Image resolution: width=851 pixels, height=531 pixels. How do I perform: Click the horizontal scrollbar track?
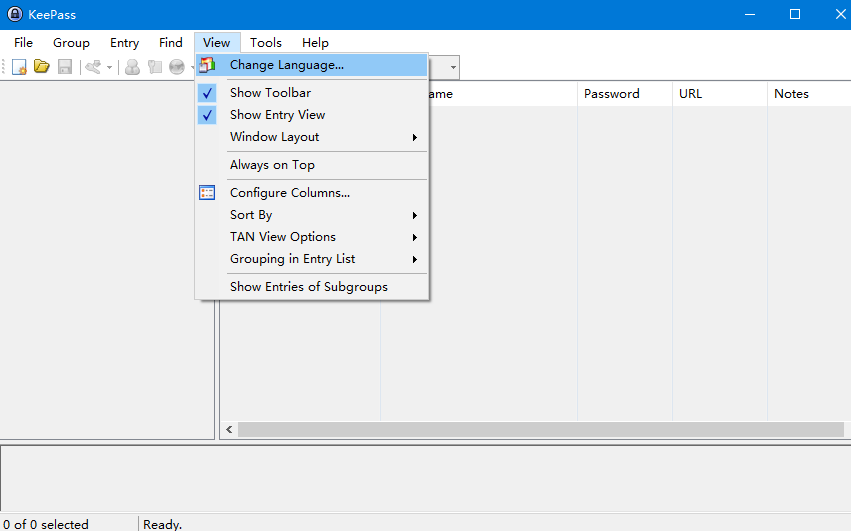(541, 429)
